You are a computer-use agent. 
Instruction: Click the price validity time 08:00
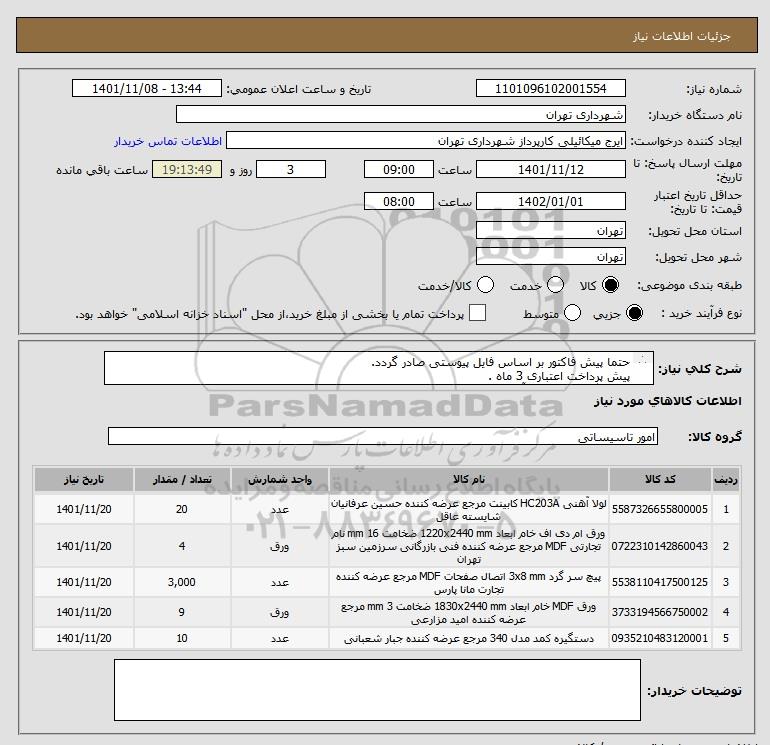pyautogui.click(x=399, y=201)
